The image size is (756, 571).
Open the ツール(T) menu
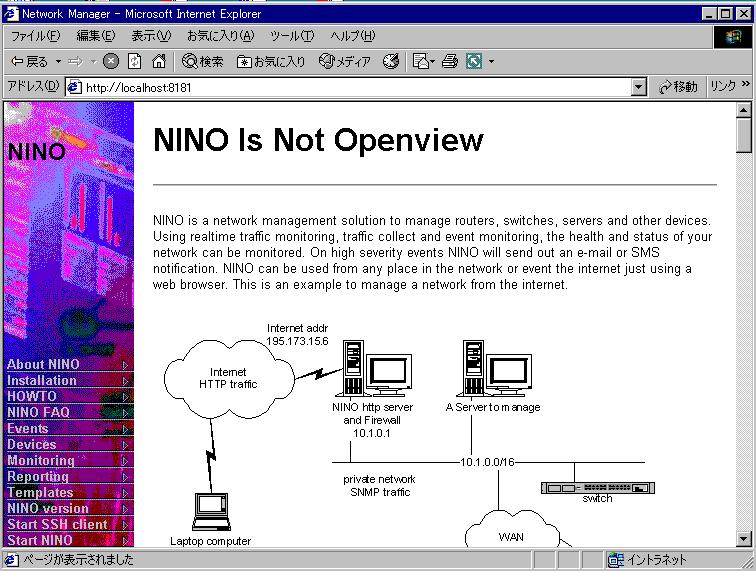pyautogui.click(x=291, y=36)
